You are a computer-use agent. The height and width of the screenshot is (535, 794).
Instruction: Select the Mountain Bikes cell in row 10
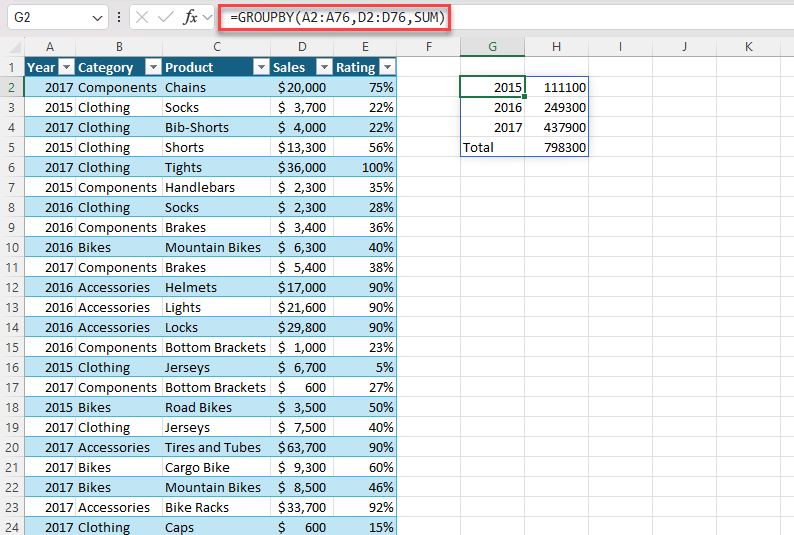click(x=215, y=247)
